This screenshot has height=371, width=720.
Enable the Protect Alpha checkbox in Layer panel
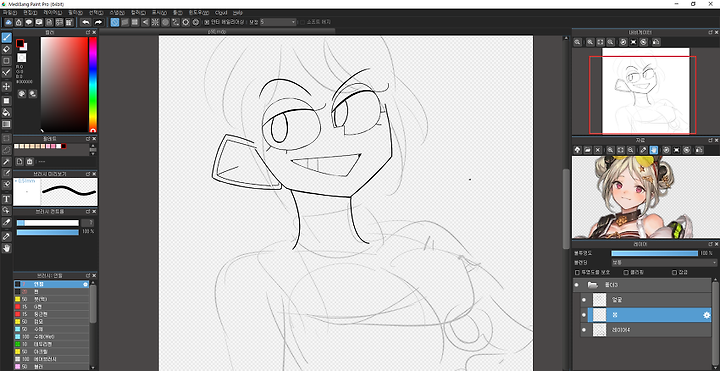pos(577,272)
